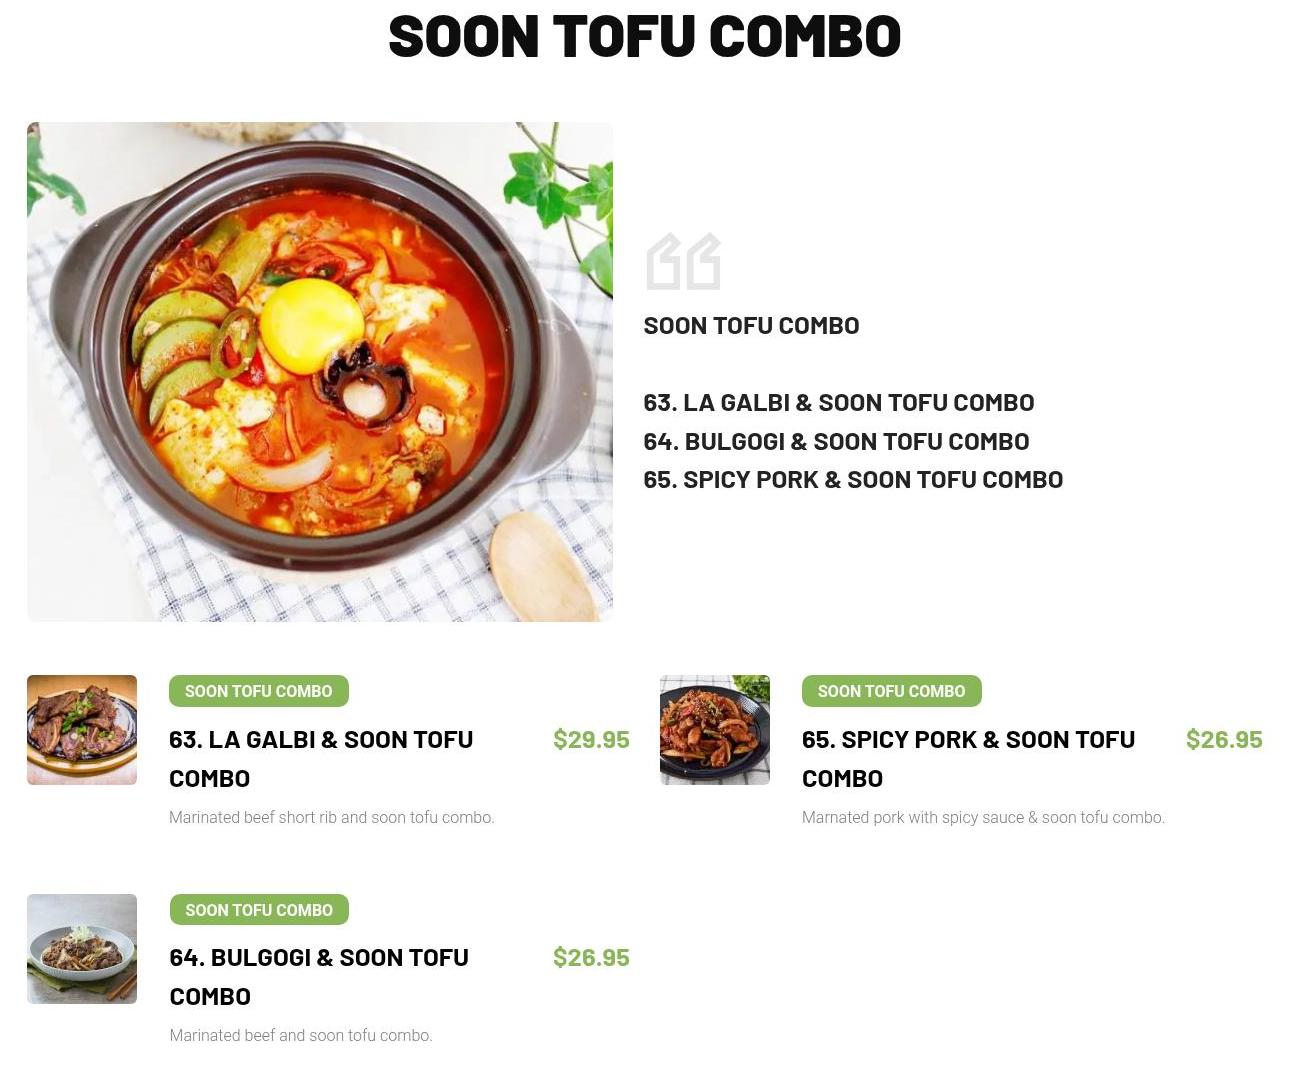Select Soon Tofu Combo tag above Bulgogi
This screenshot has width=1310, height=1081.
(x=259, y=910)
